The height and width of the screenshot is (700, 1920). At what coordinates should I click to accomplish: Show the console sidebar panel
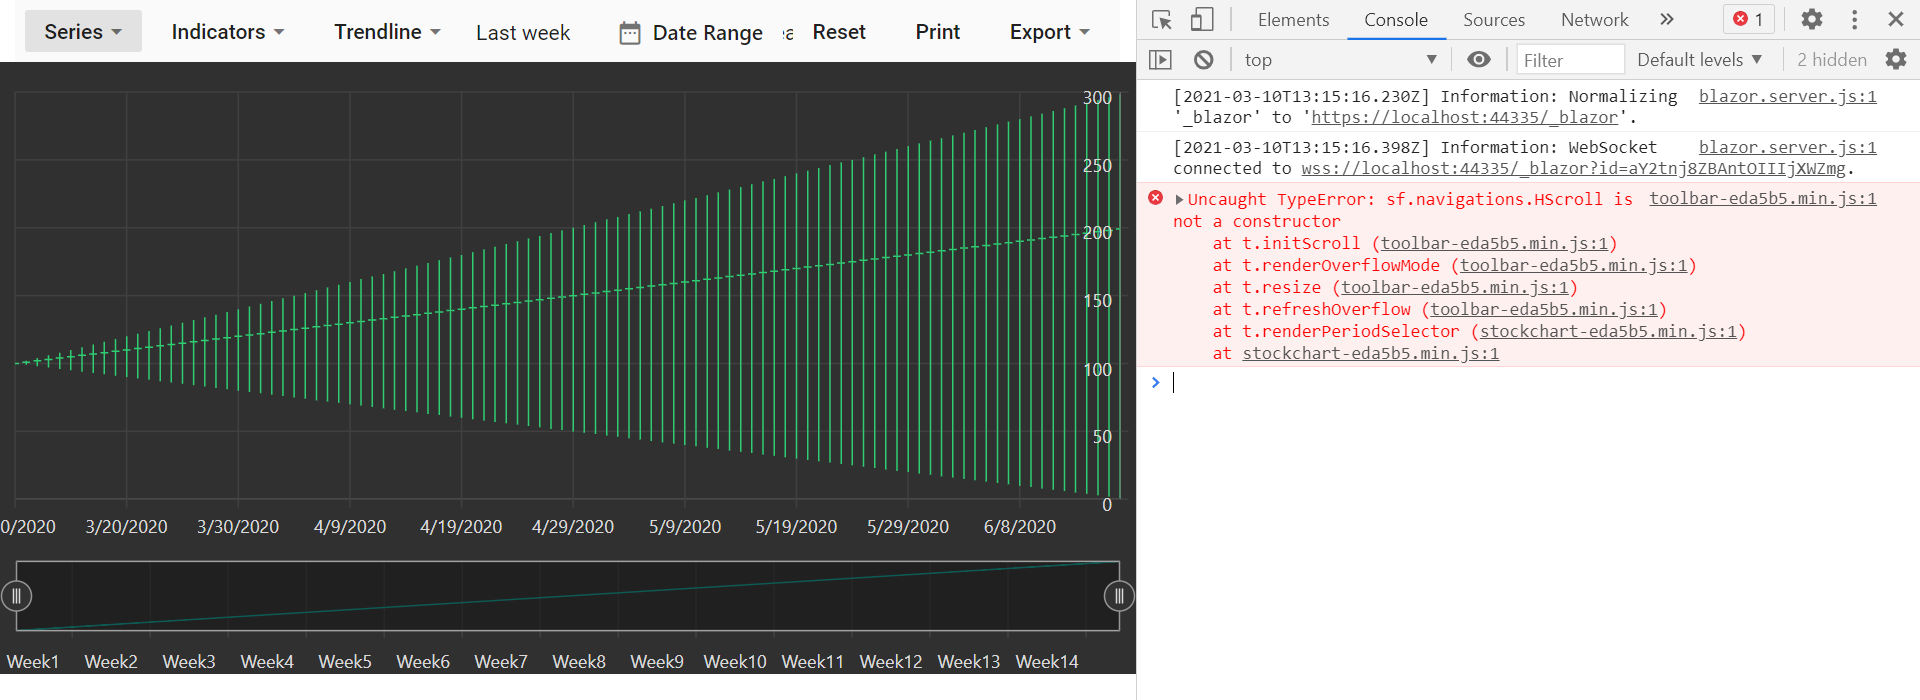click(x=1160, y=60)
